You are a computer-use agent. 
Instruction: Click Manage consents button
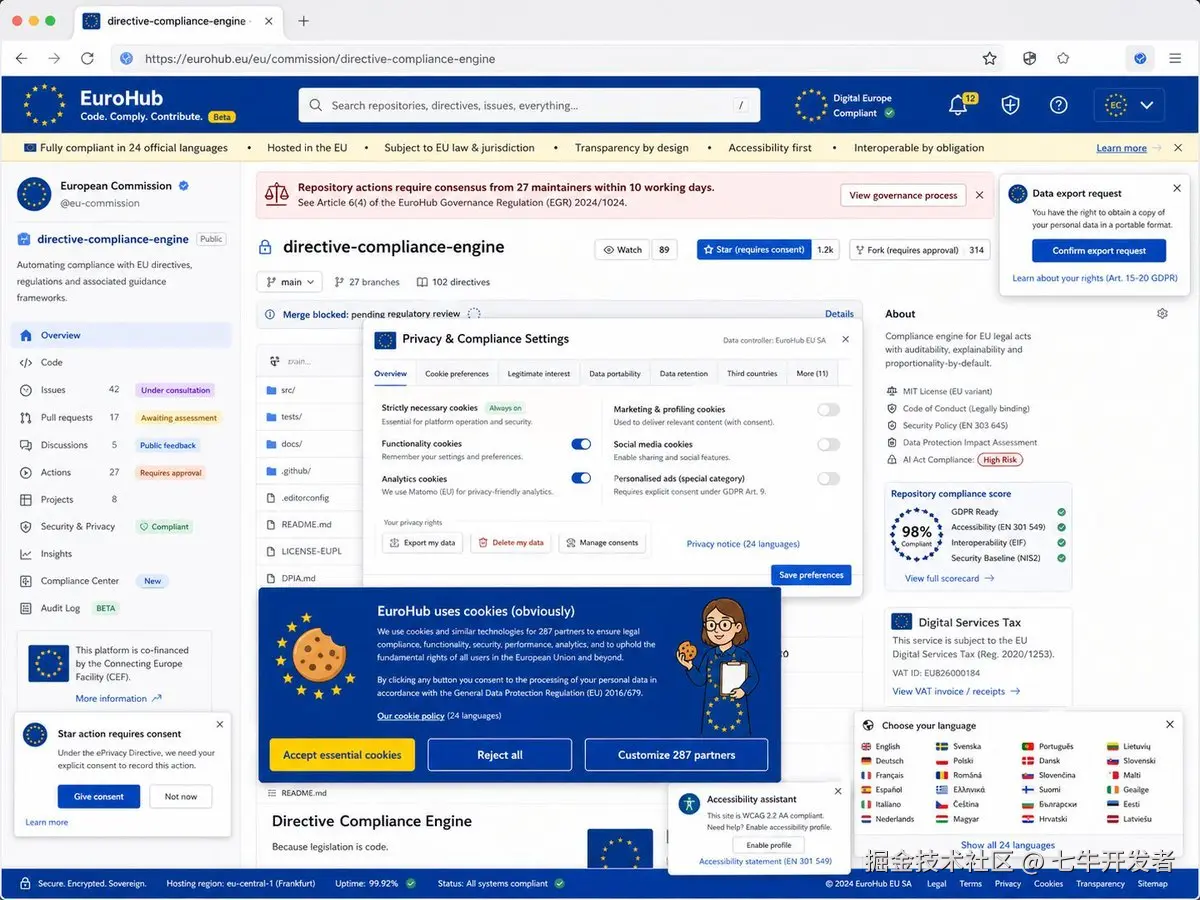pos(602,543)
